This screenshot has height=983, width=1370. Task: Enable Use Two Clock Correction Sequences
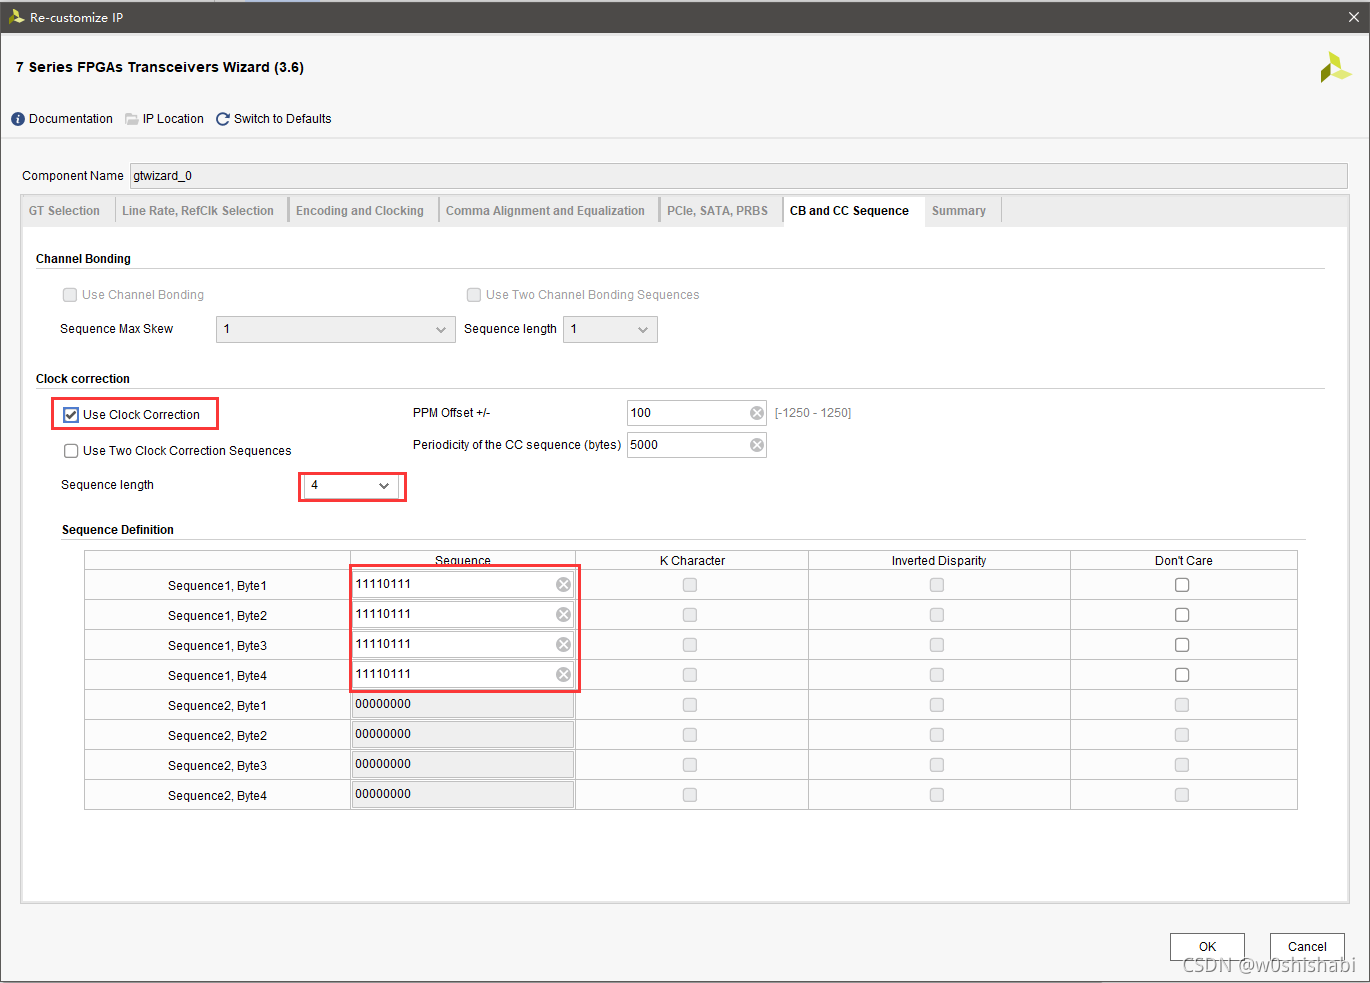pos(71,451)
